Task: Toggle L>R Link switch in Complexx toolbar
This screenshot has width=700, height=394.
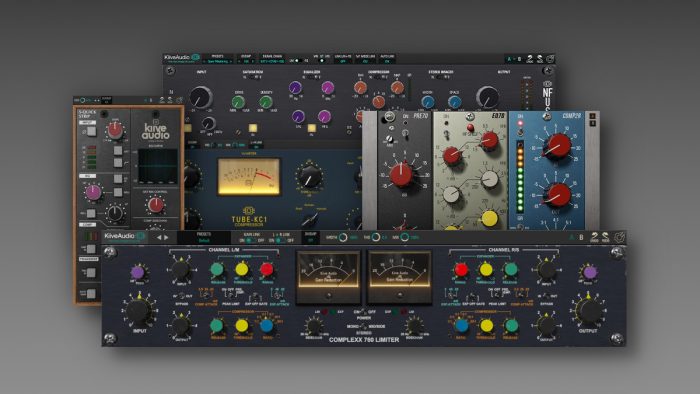Action: point(281,241)
